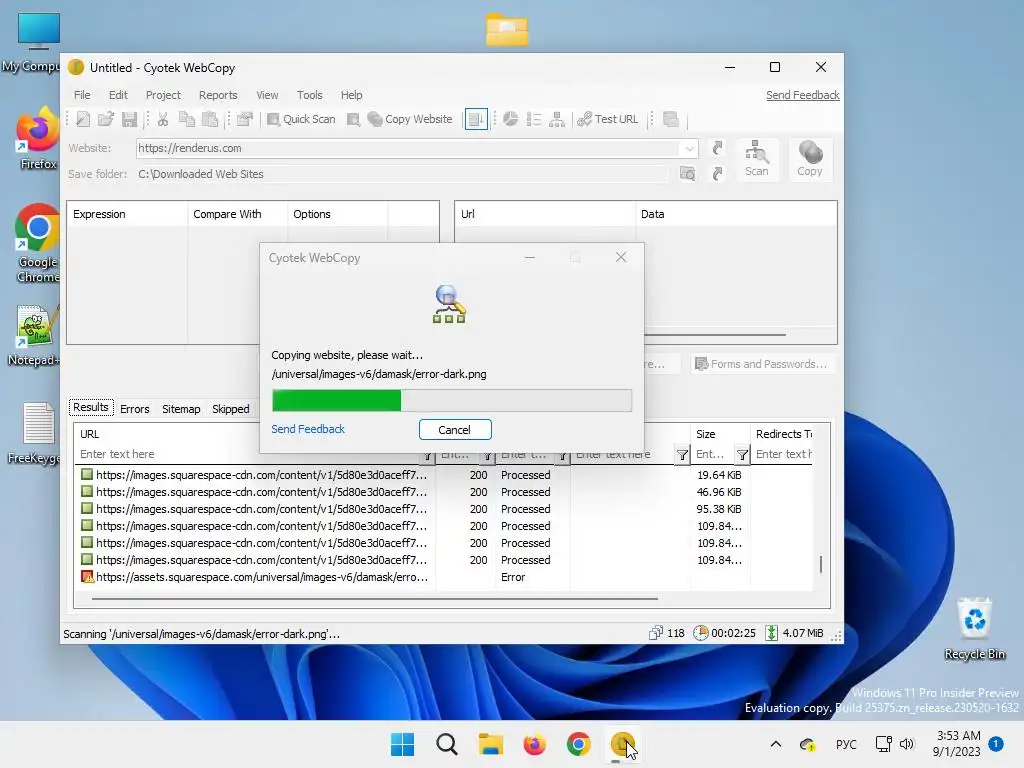This screenshot has width=1024, height=768.
Task: Click the Save project toolbar icon
Action: click(129, 119)
